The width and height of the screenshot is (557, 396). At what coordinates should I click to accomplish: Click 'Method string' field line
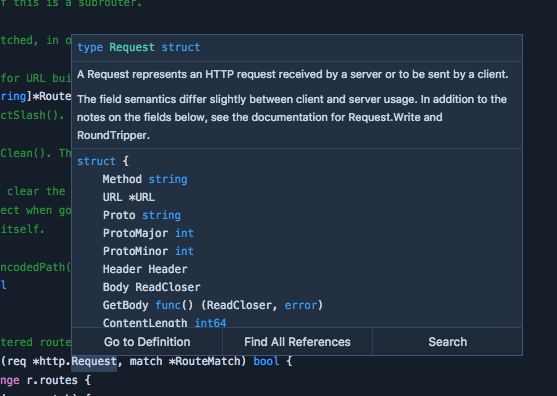coord(145,179)
